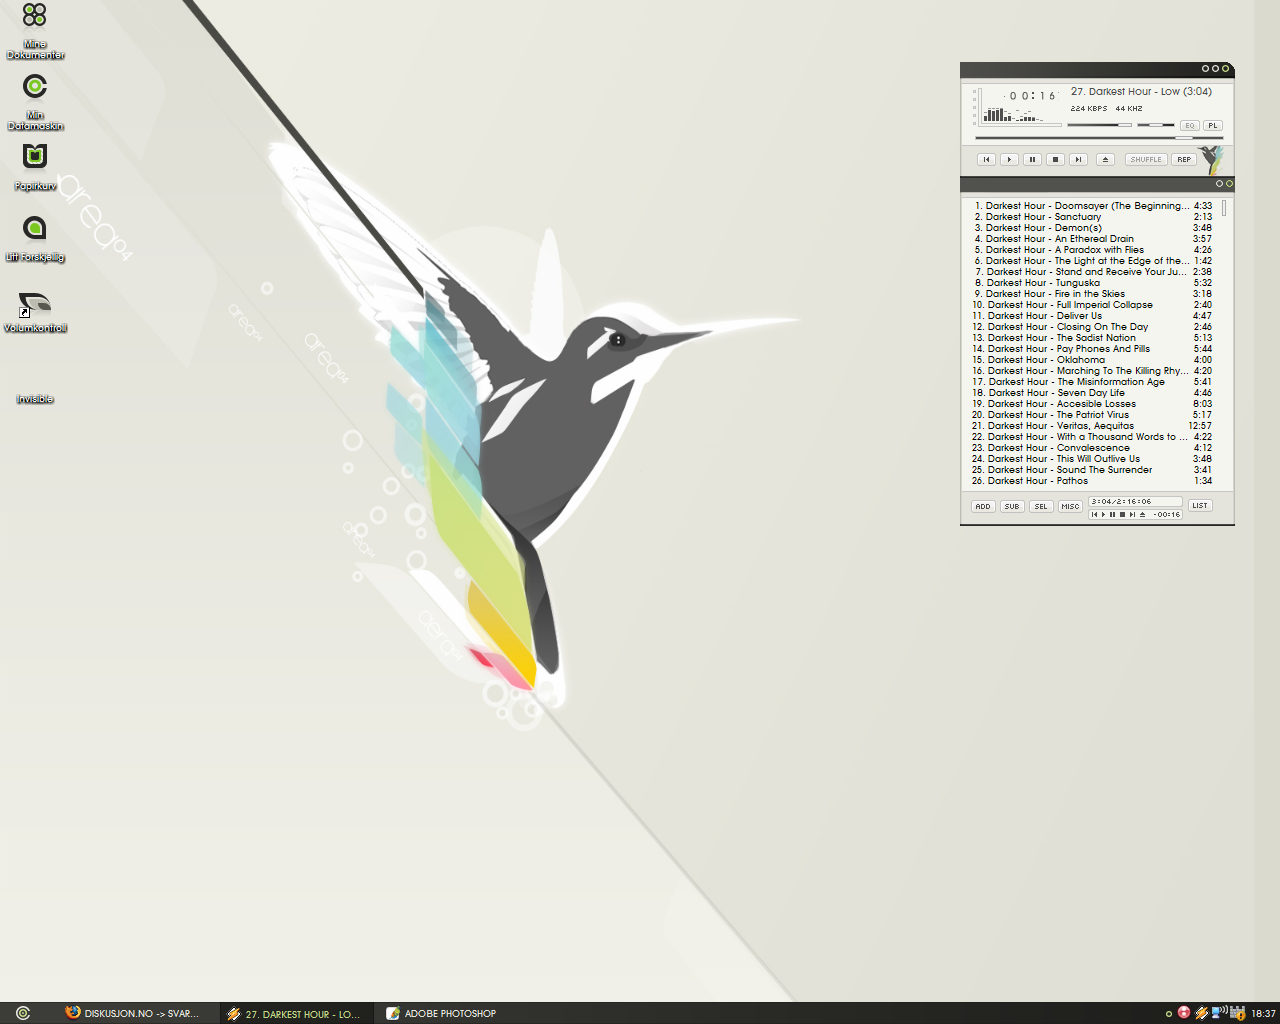Skip to next track in Winamp
1280x1024 pixels.
[x=1078, y=159]
